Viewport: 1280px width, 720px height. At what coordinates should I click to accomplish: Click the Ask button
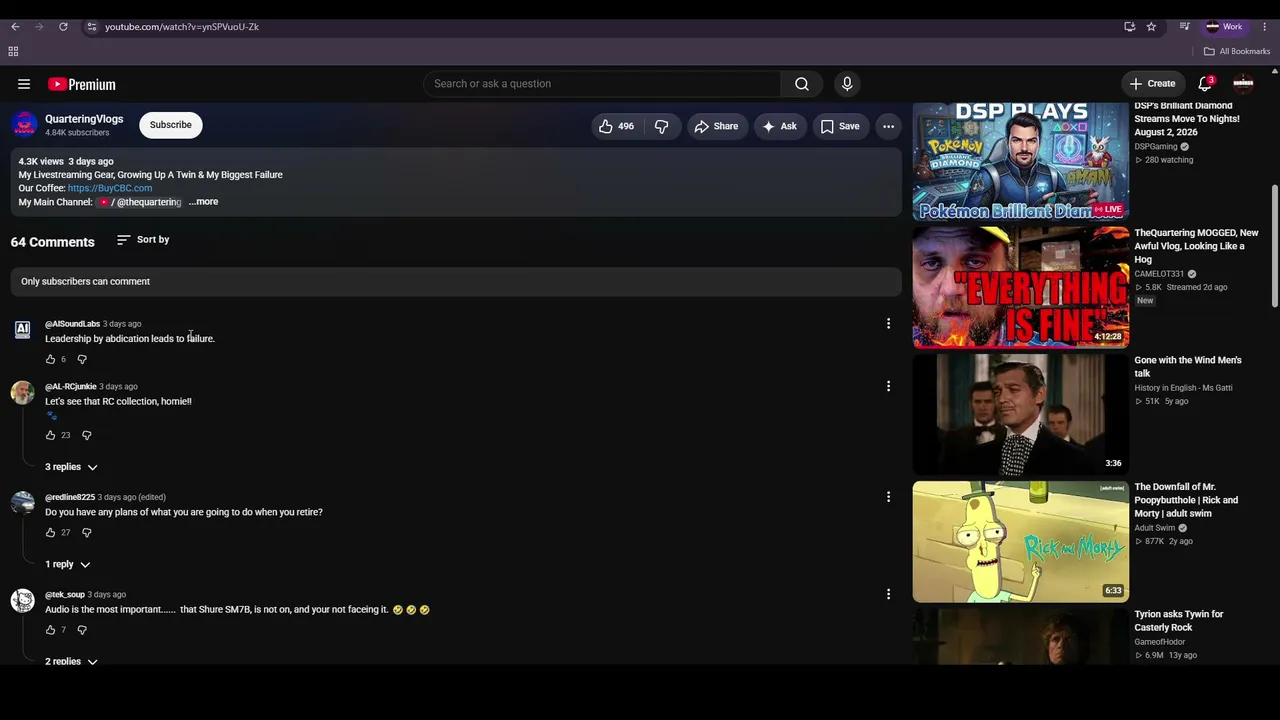click(x=779, y=126)
